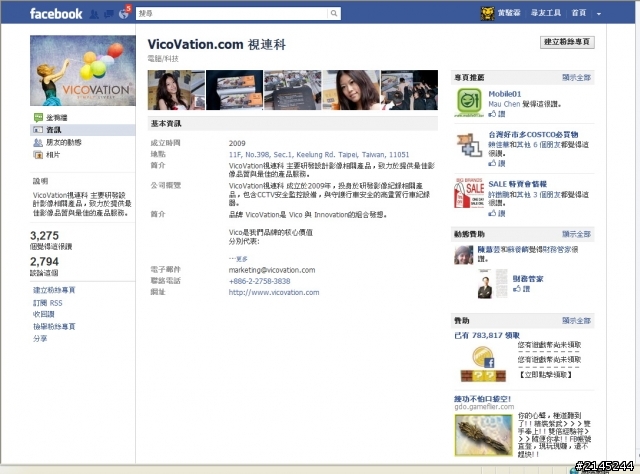Click the profile name in top bar
The height and width of the screenshot is (474, 640).
509,13
